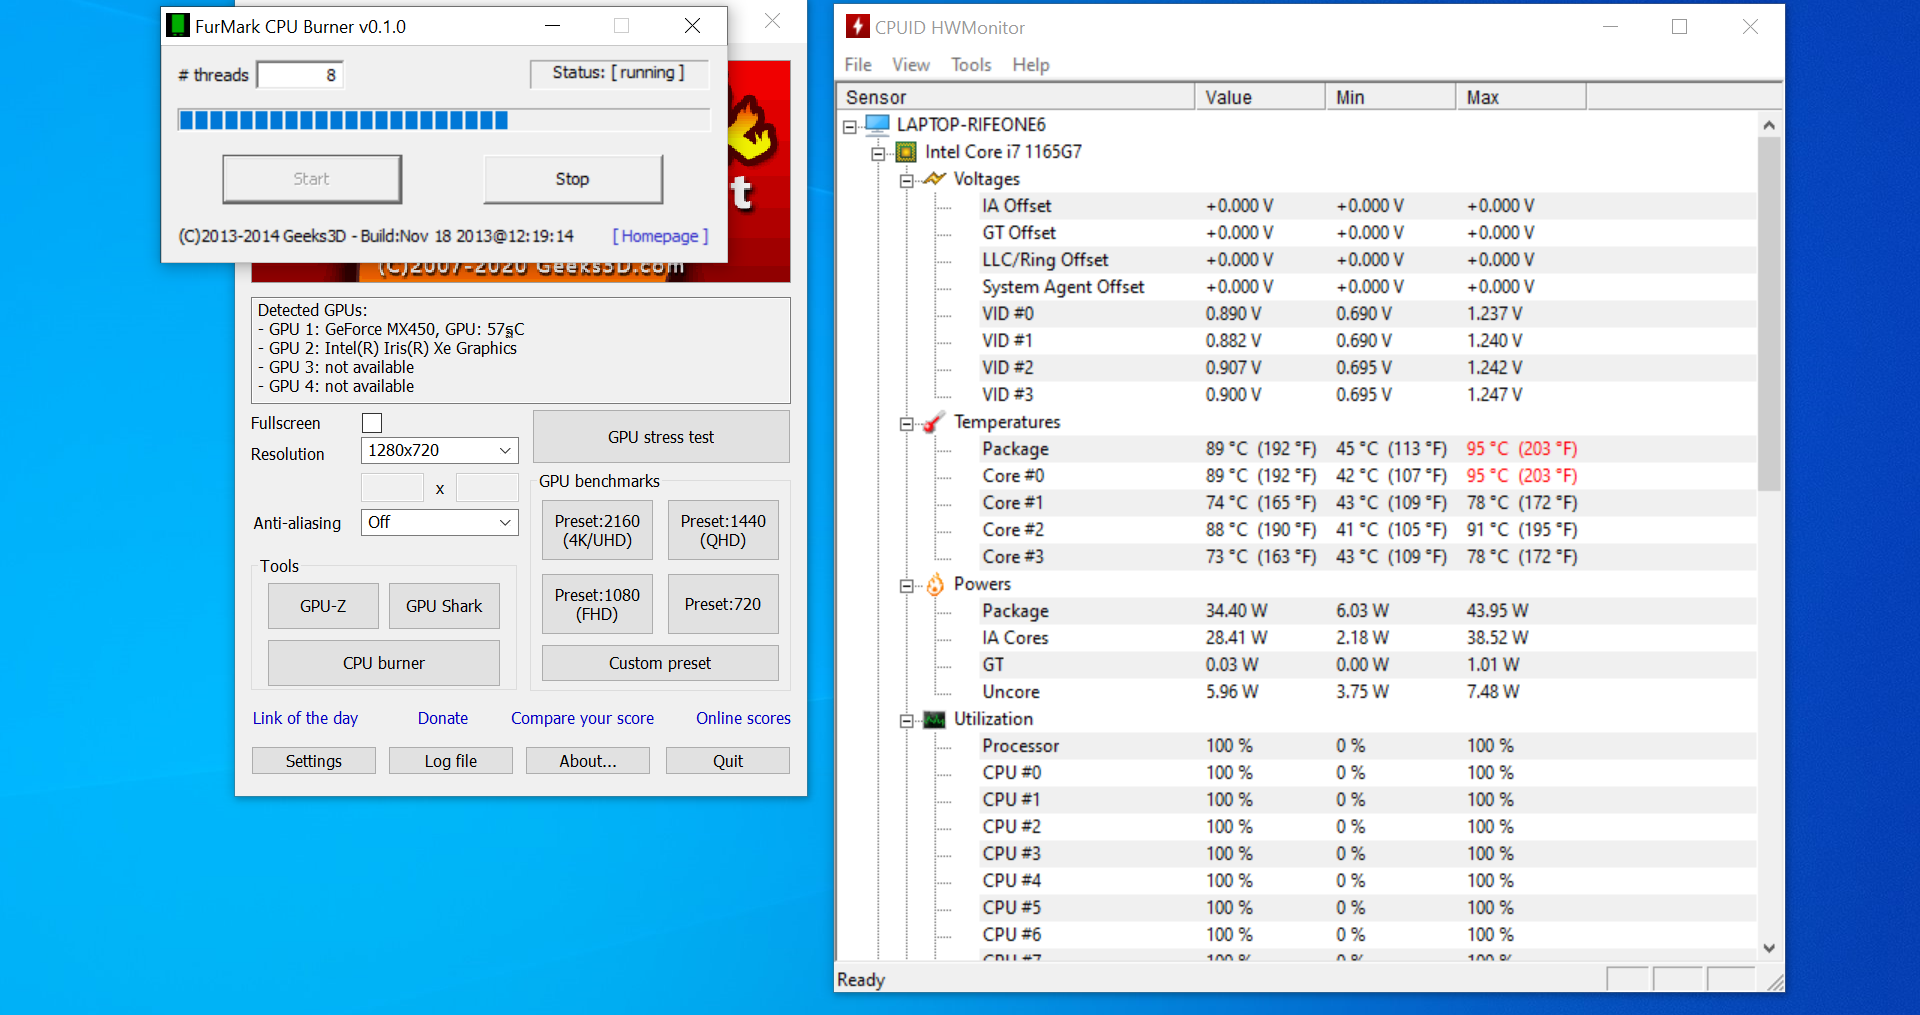Screen dimensions: 1920x1015
Task: Open the Resolution dropdown
Action: coord(439,450)
